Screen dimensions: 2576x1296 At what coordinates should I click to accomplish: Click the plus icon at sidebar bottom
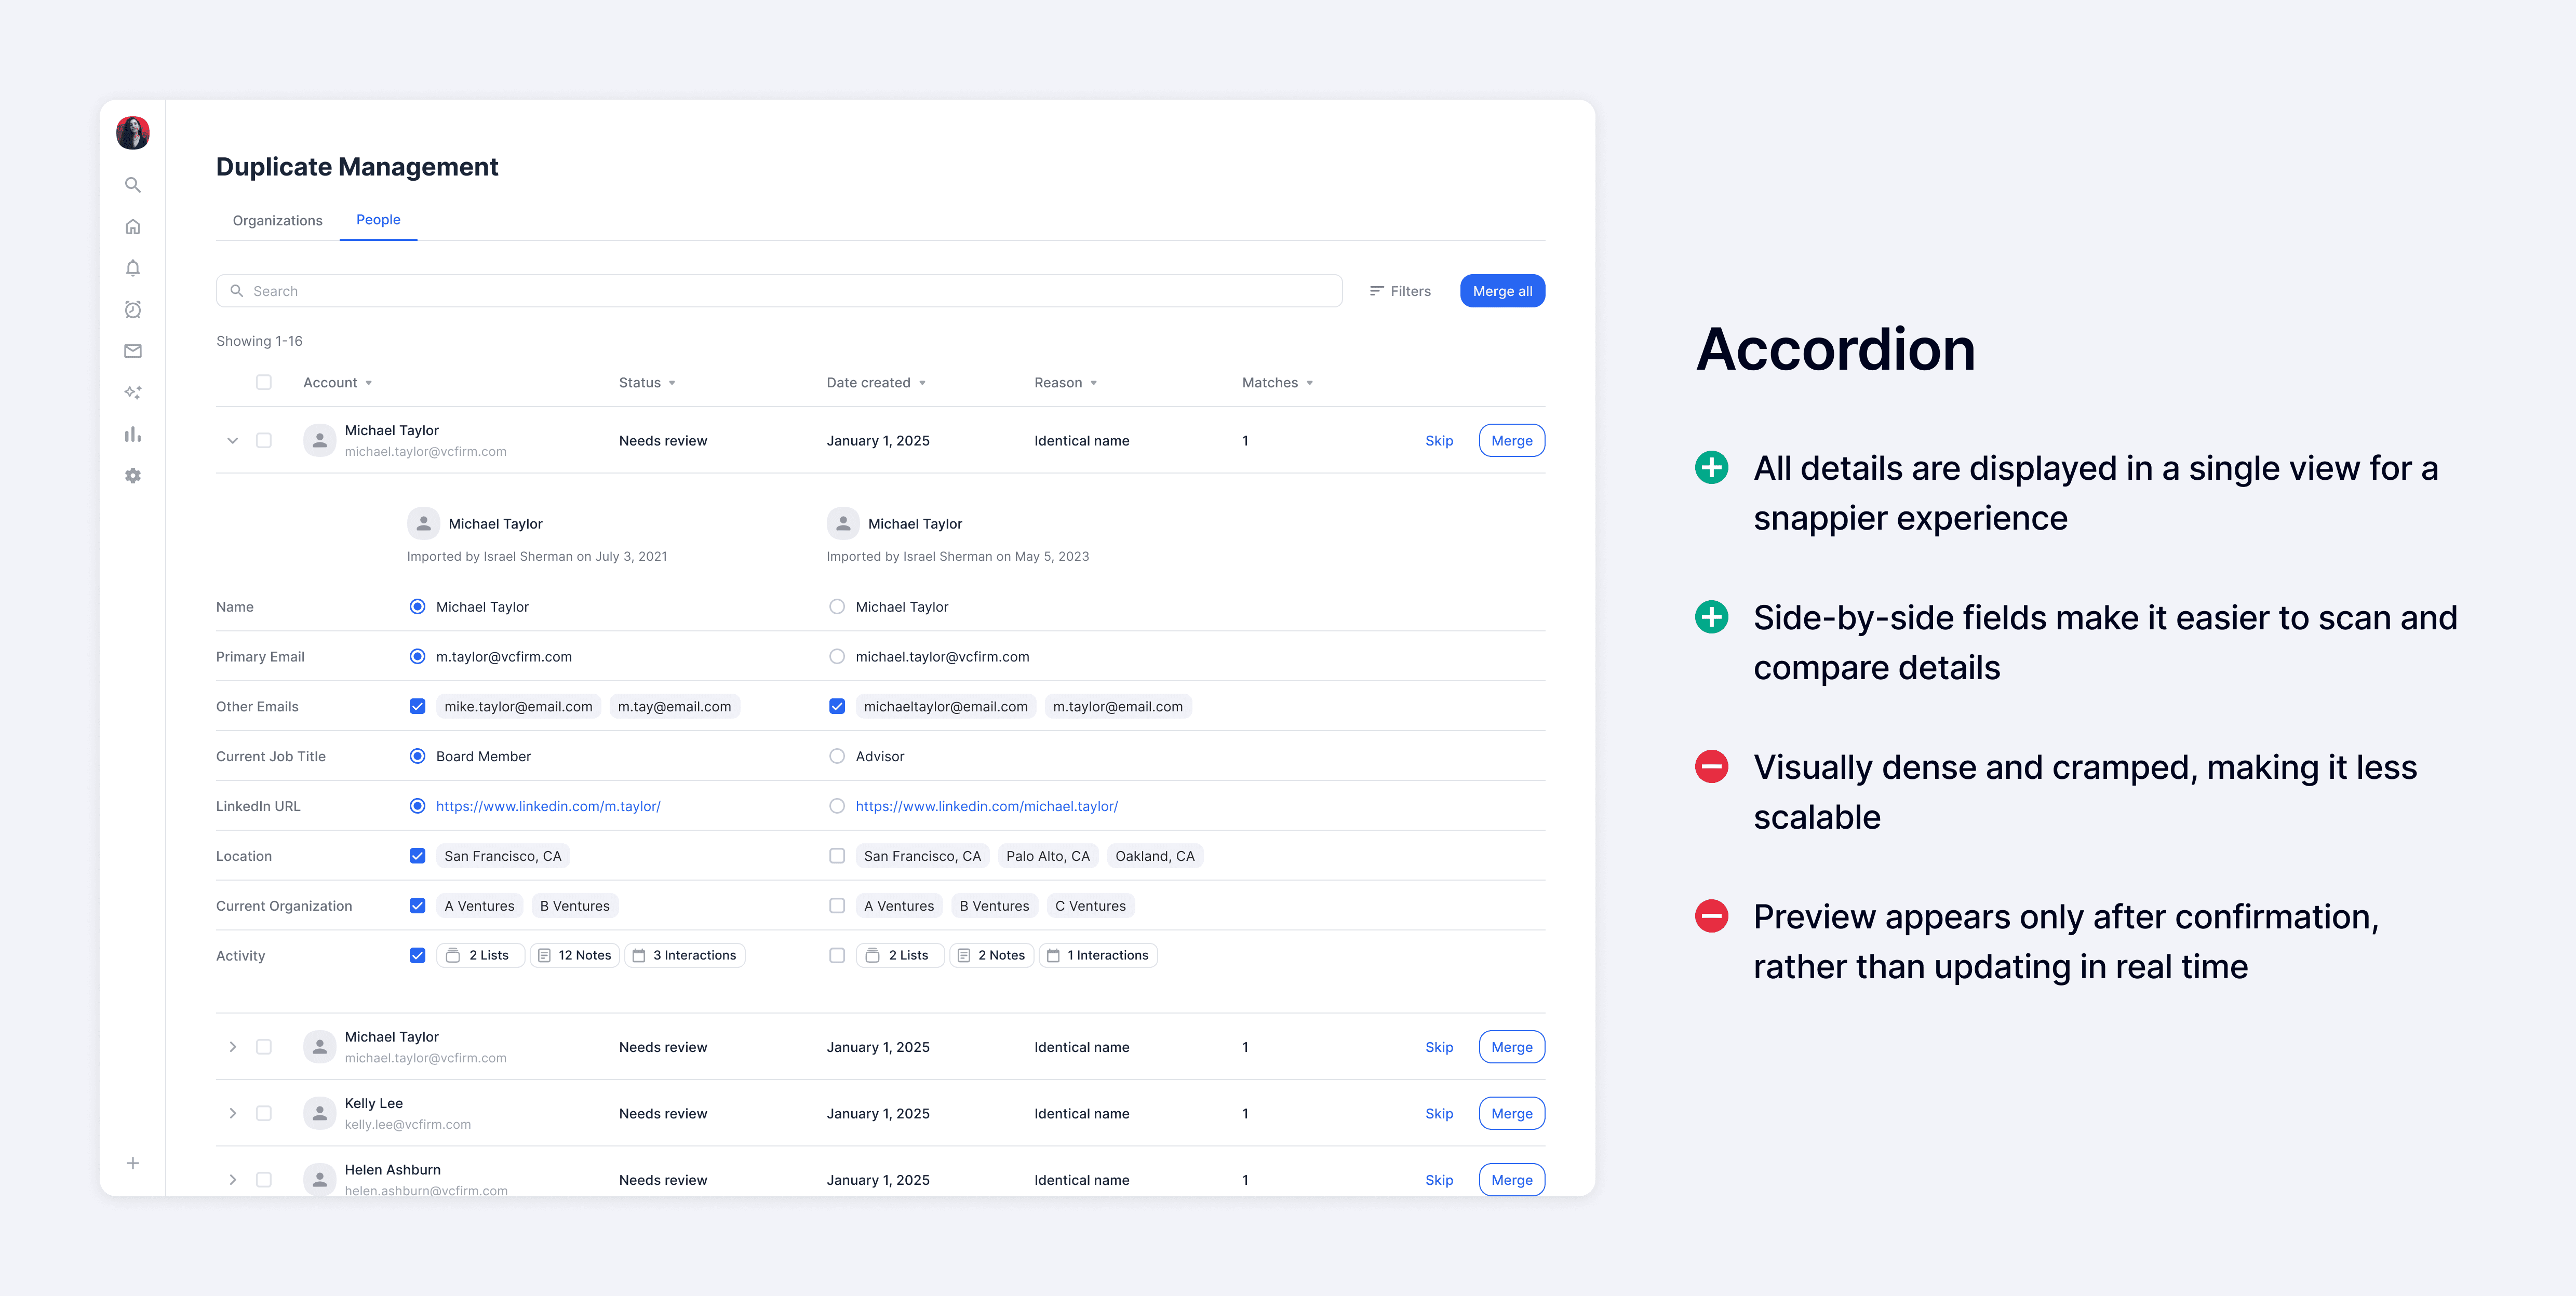132,1163
